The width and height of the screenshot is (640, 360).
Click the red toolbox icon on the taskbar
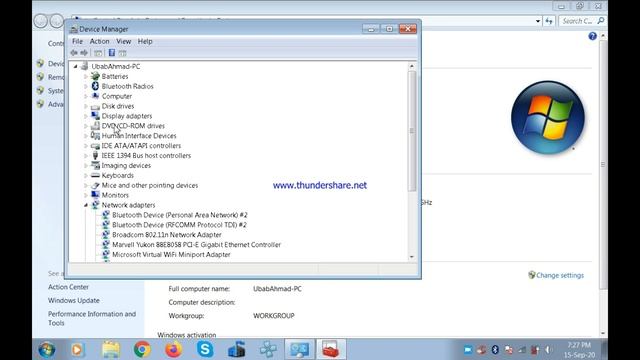click(331, 349)
